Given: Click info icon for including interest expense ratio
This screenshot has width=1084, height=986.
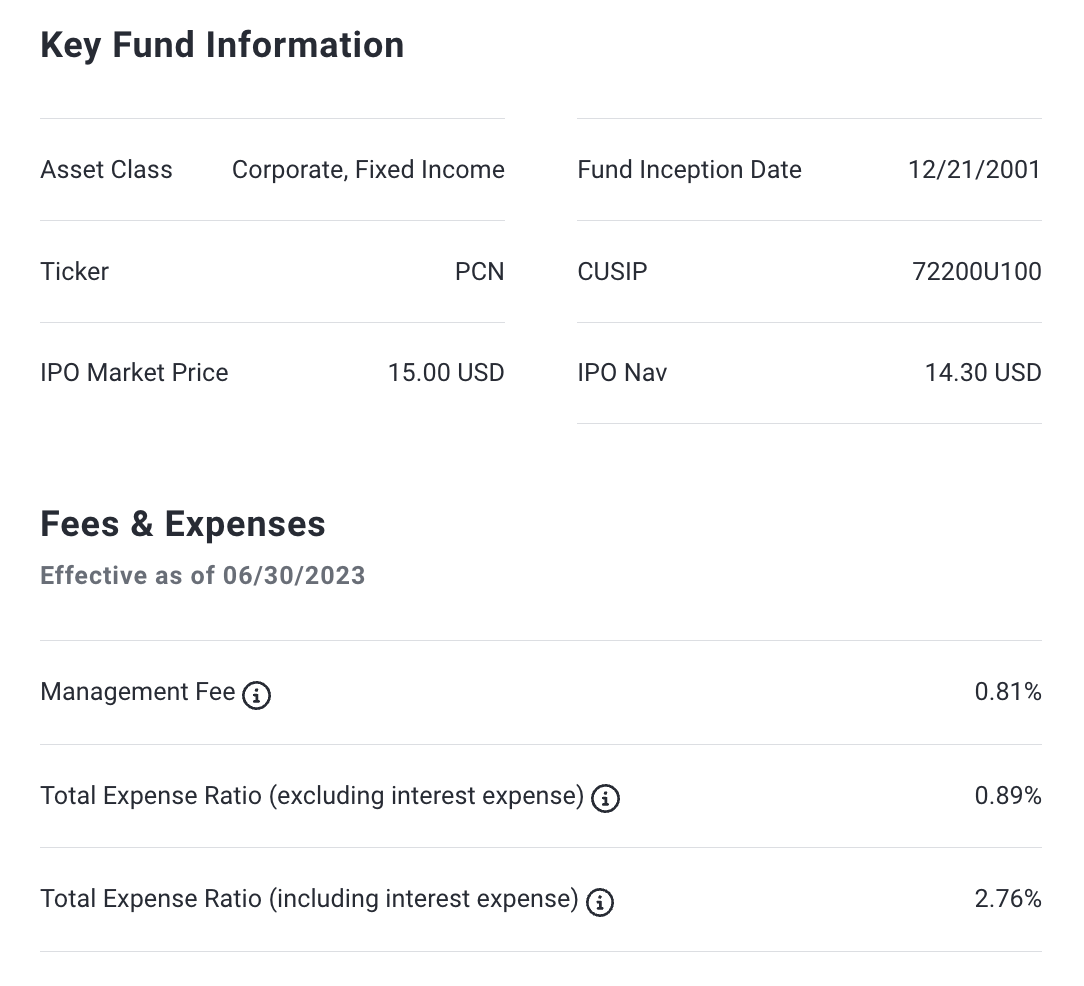Looking at the screenshot, I should (600, 902).
